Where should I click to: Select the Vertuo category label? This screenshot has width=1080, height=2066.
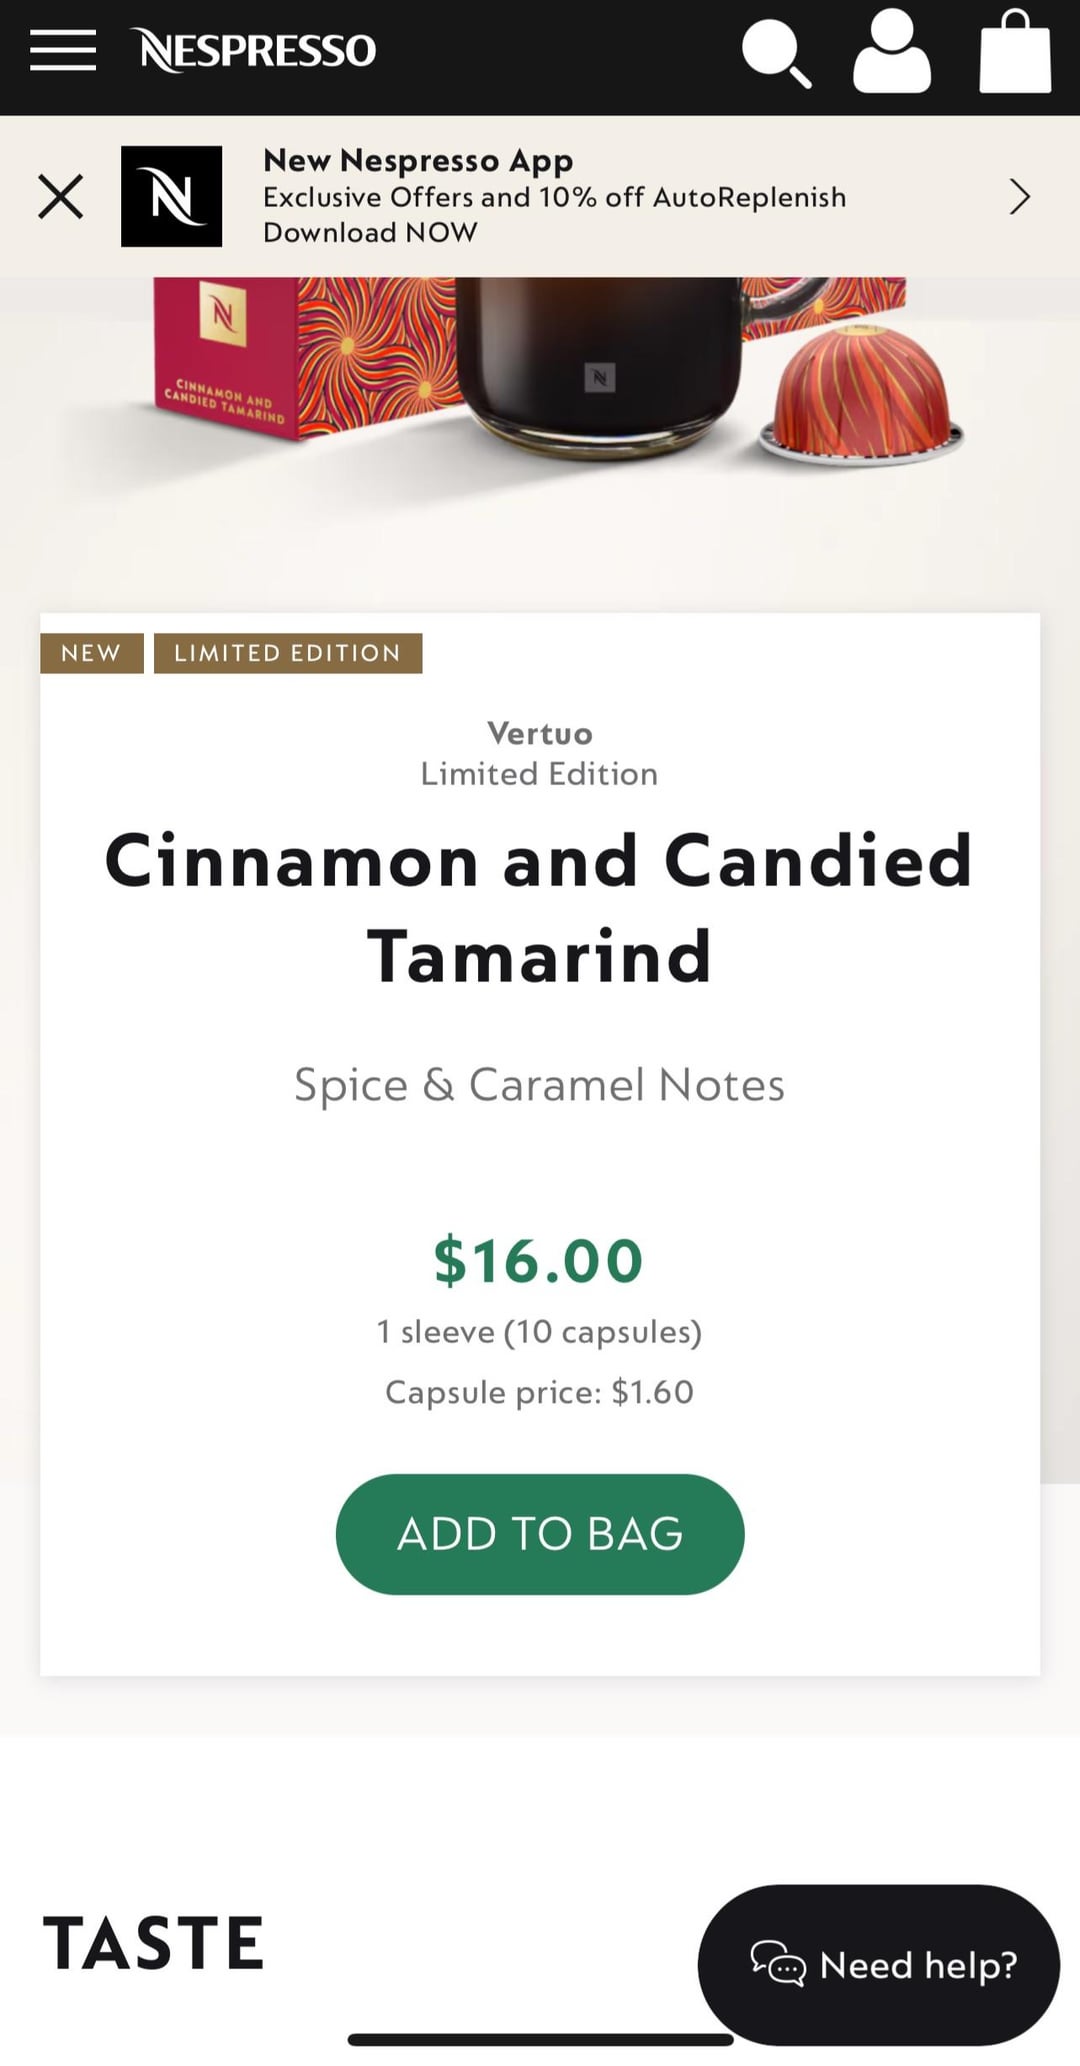pos(540,733)
